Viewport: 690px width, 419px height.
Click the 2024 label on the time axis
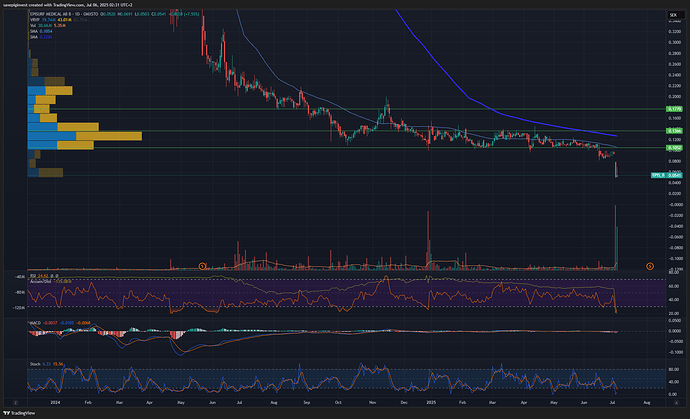(55, 402)
